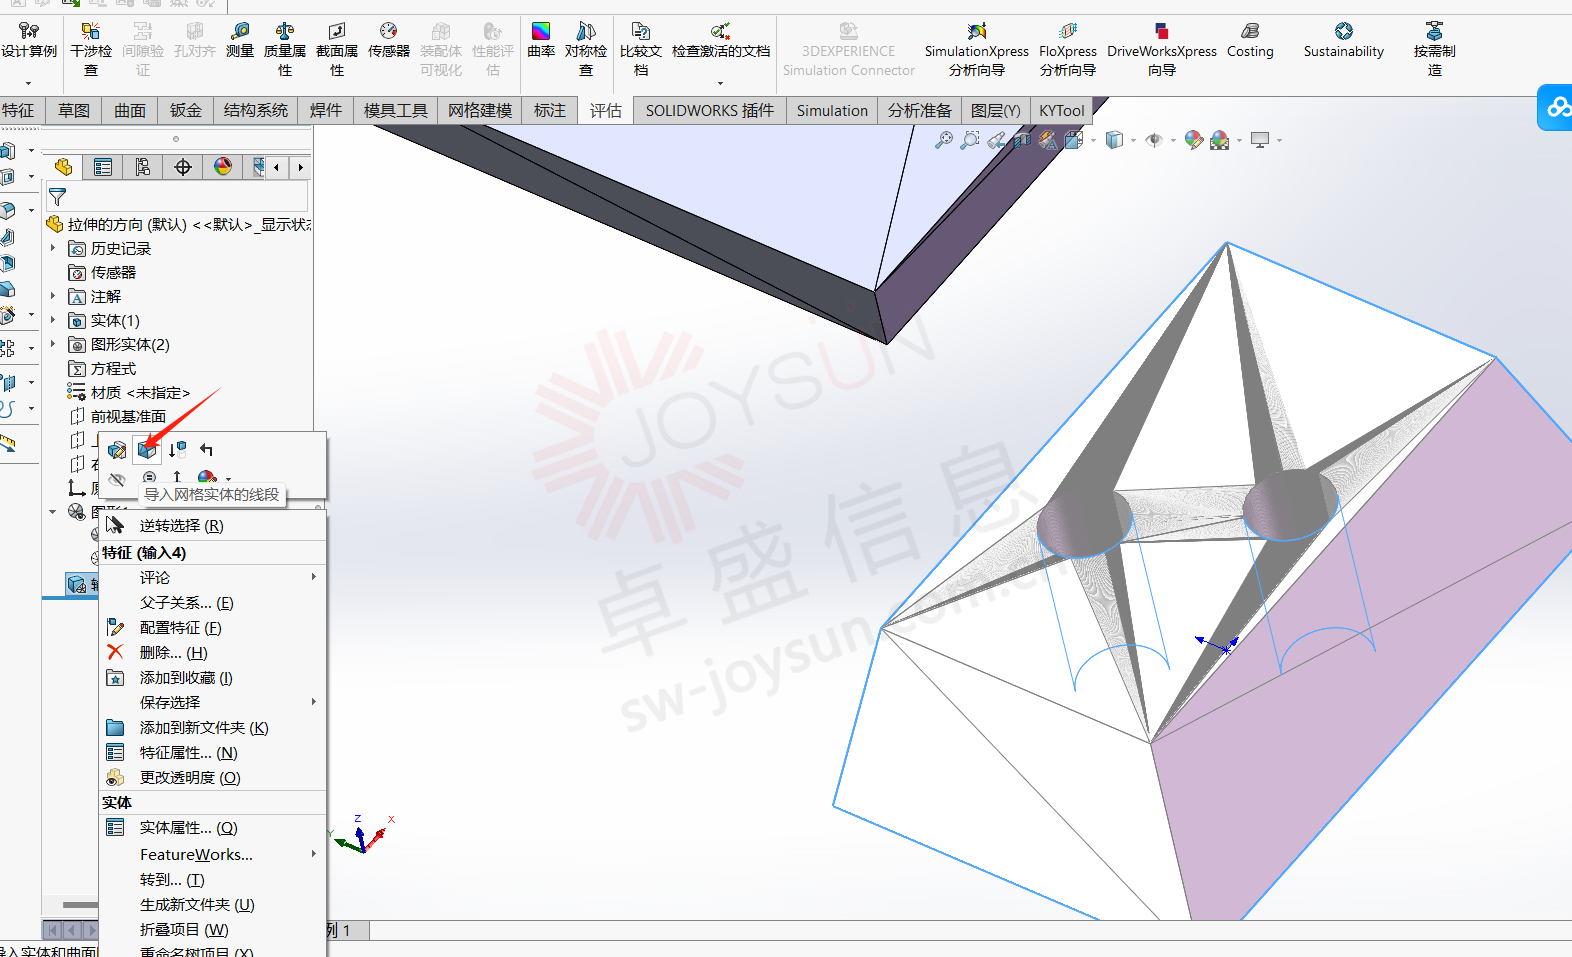Image resolution: width=1572 pixels, height=957 pixels.
Task: Open 评论 submenu arrow
Action: pos(314,577)
